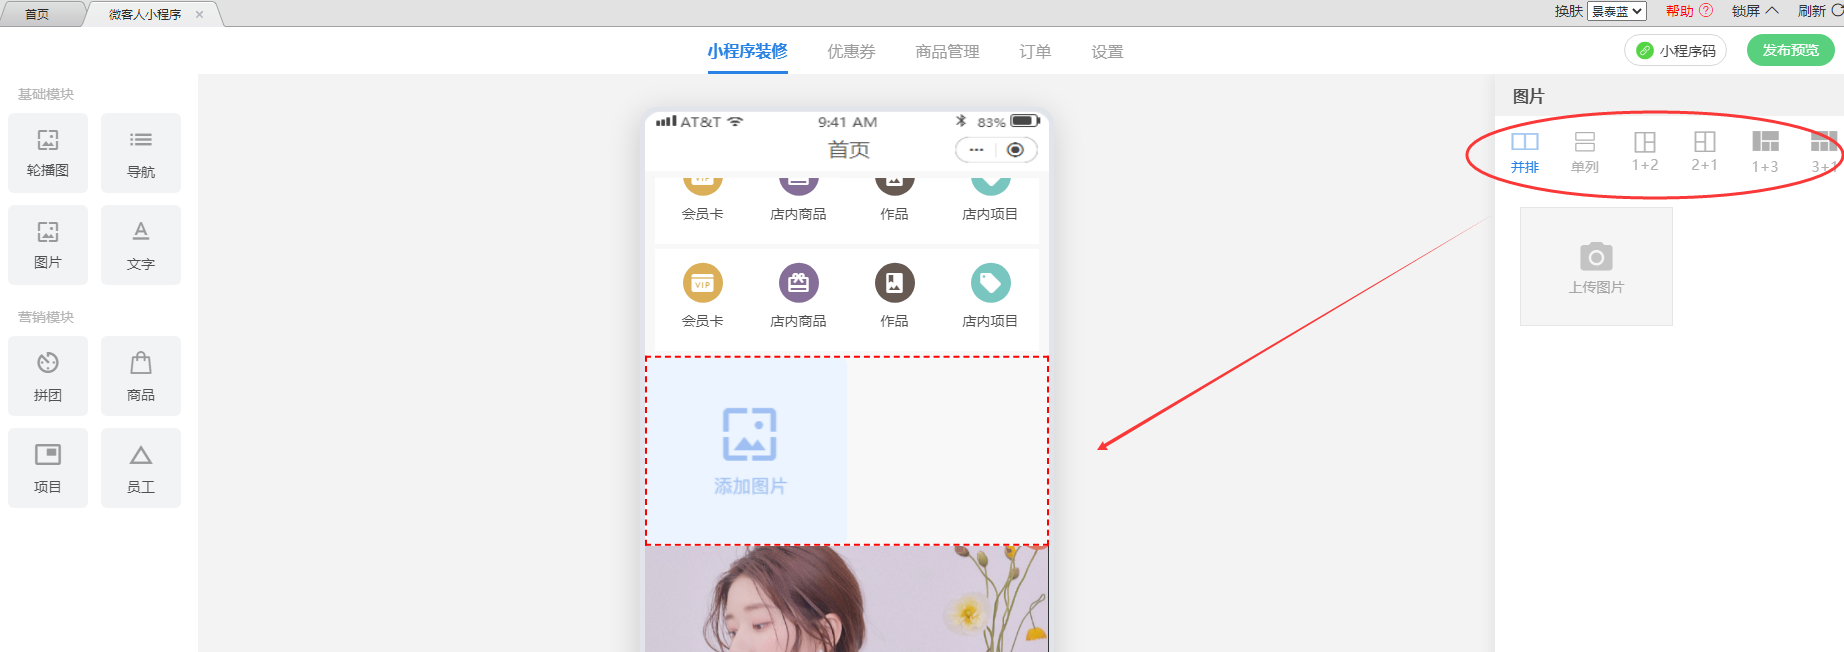1844x652 pixels.
Task: Add the 商品 product module
Action: point(141,376)
